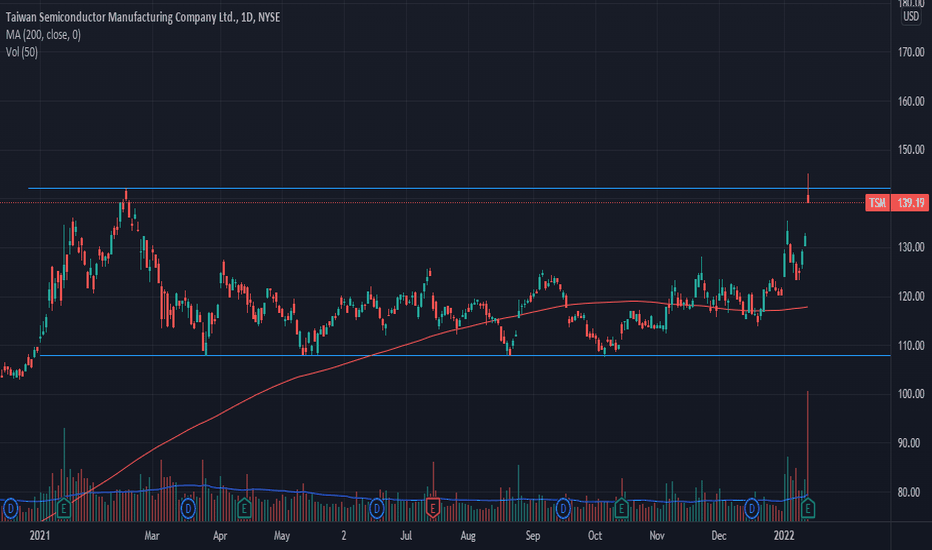Click the Dec label on time axis
This screenshot has height=550, width=932.
coord(719,536)
